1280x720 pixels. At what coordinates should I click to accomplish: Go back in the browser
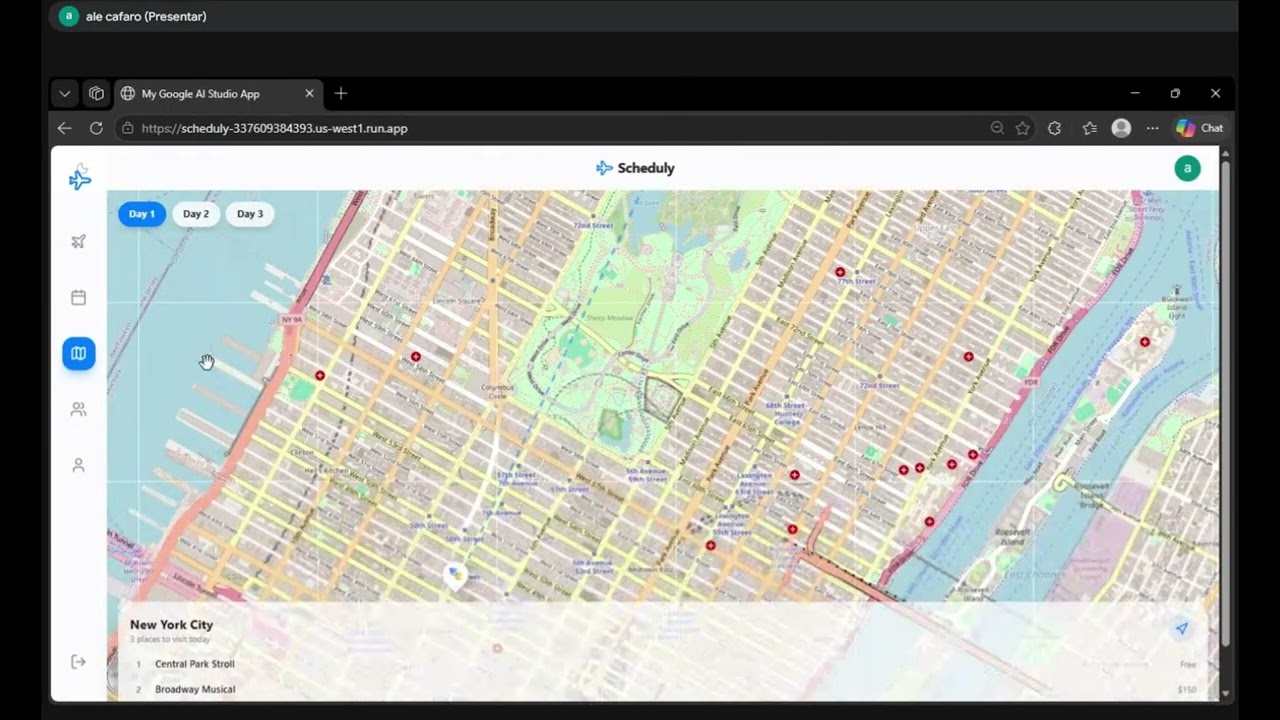pos(65,128)
